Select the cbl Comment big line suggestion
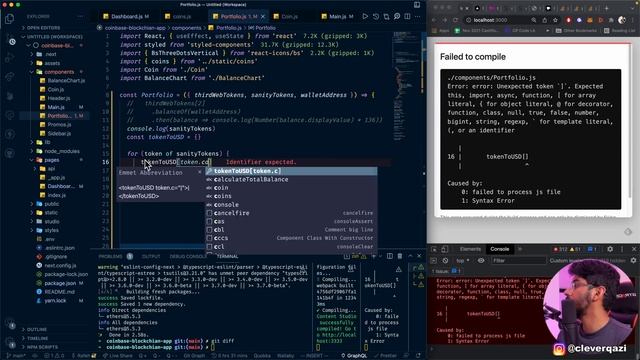The height and width of the screenshot is (360, 640). pos(291,230)
